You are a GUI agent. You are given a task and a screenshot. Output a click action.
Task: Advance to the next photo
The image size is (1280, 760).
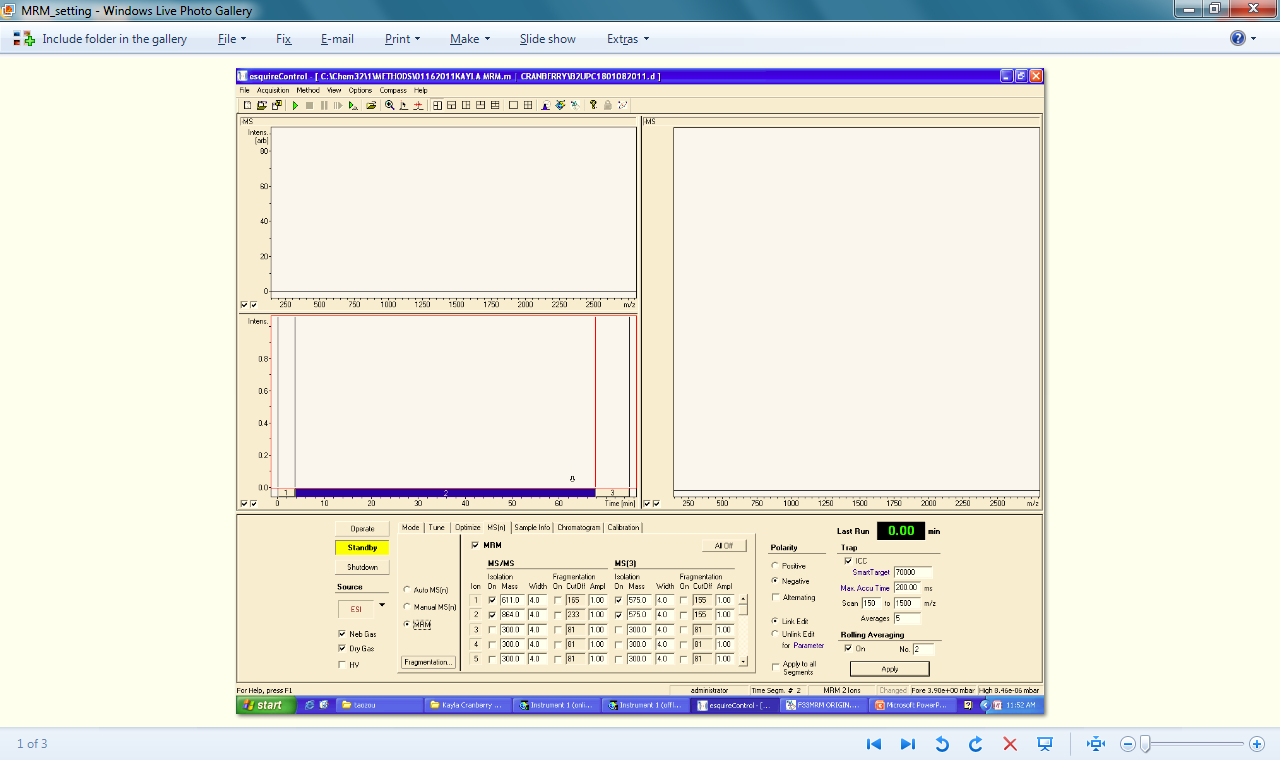(x=907, y=744)
